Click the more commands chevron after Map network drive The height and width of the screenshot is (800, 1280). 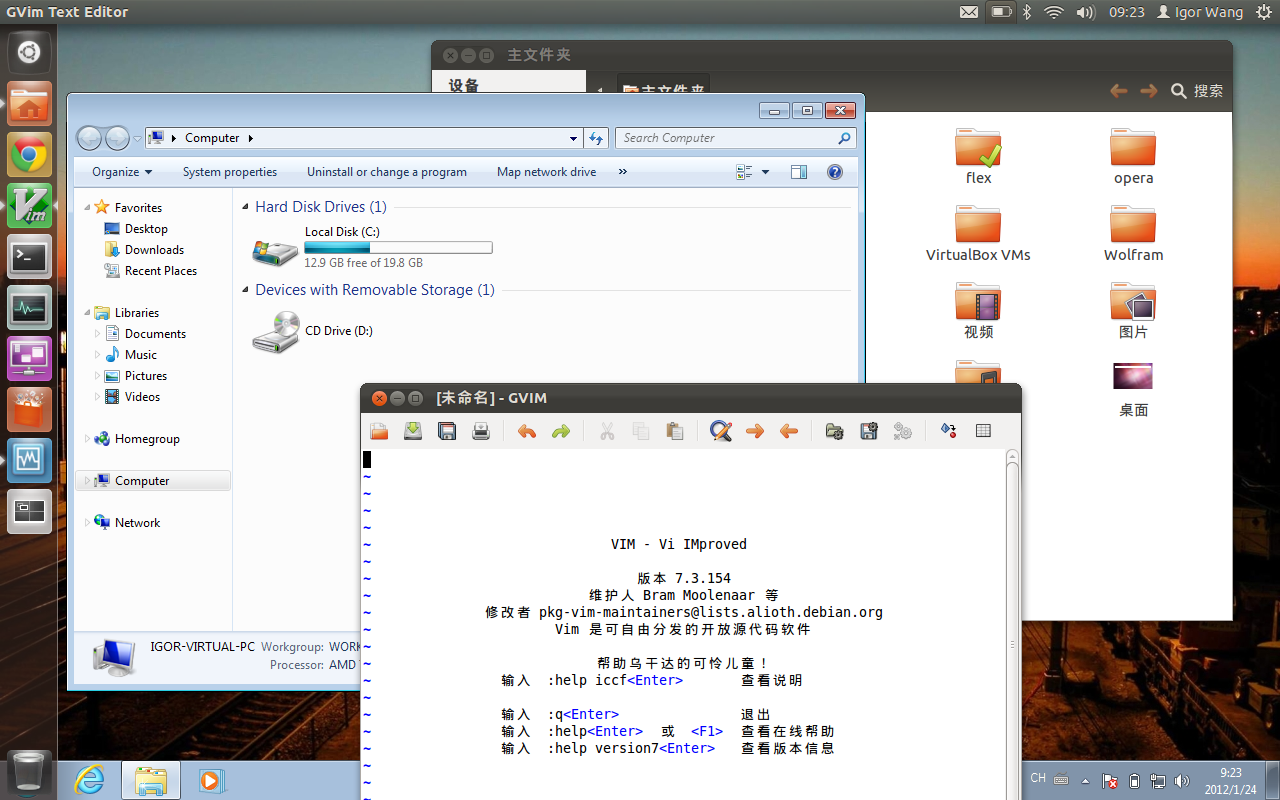[x=623, y=172]
